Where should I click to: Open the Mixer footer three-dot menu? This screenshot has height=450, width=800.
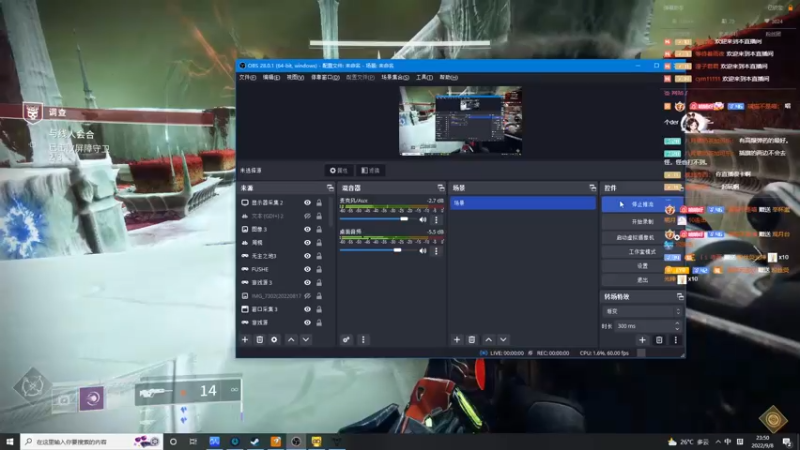[363, 340]
